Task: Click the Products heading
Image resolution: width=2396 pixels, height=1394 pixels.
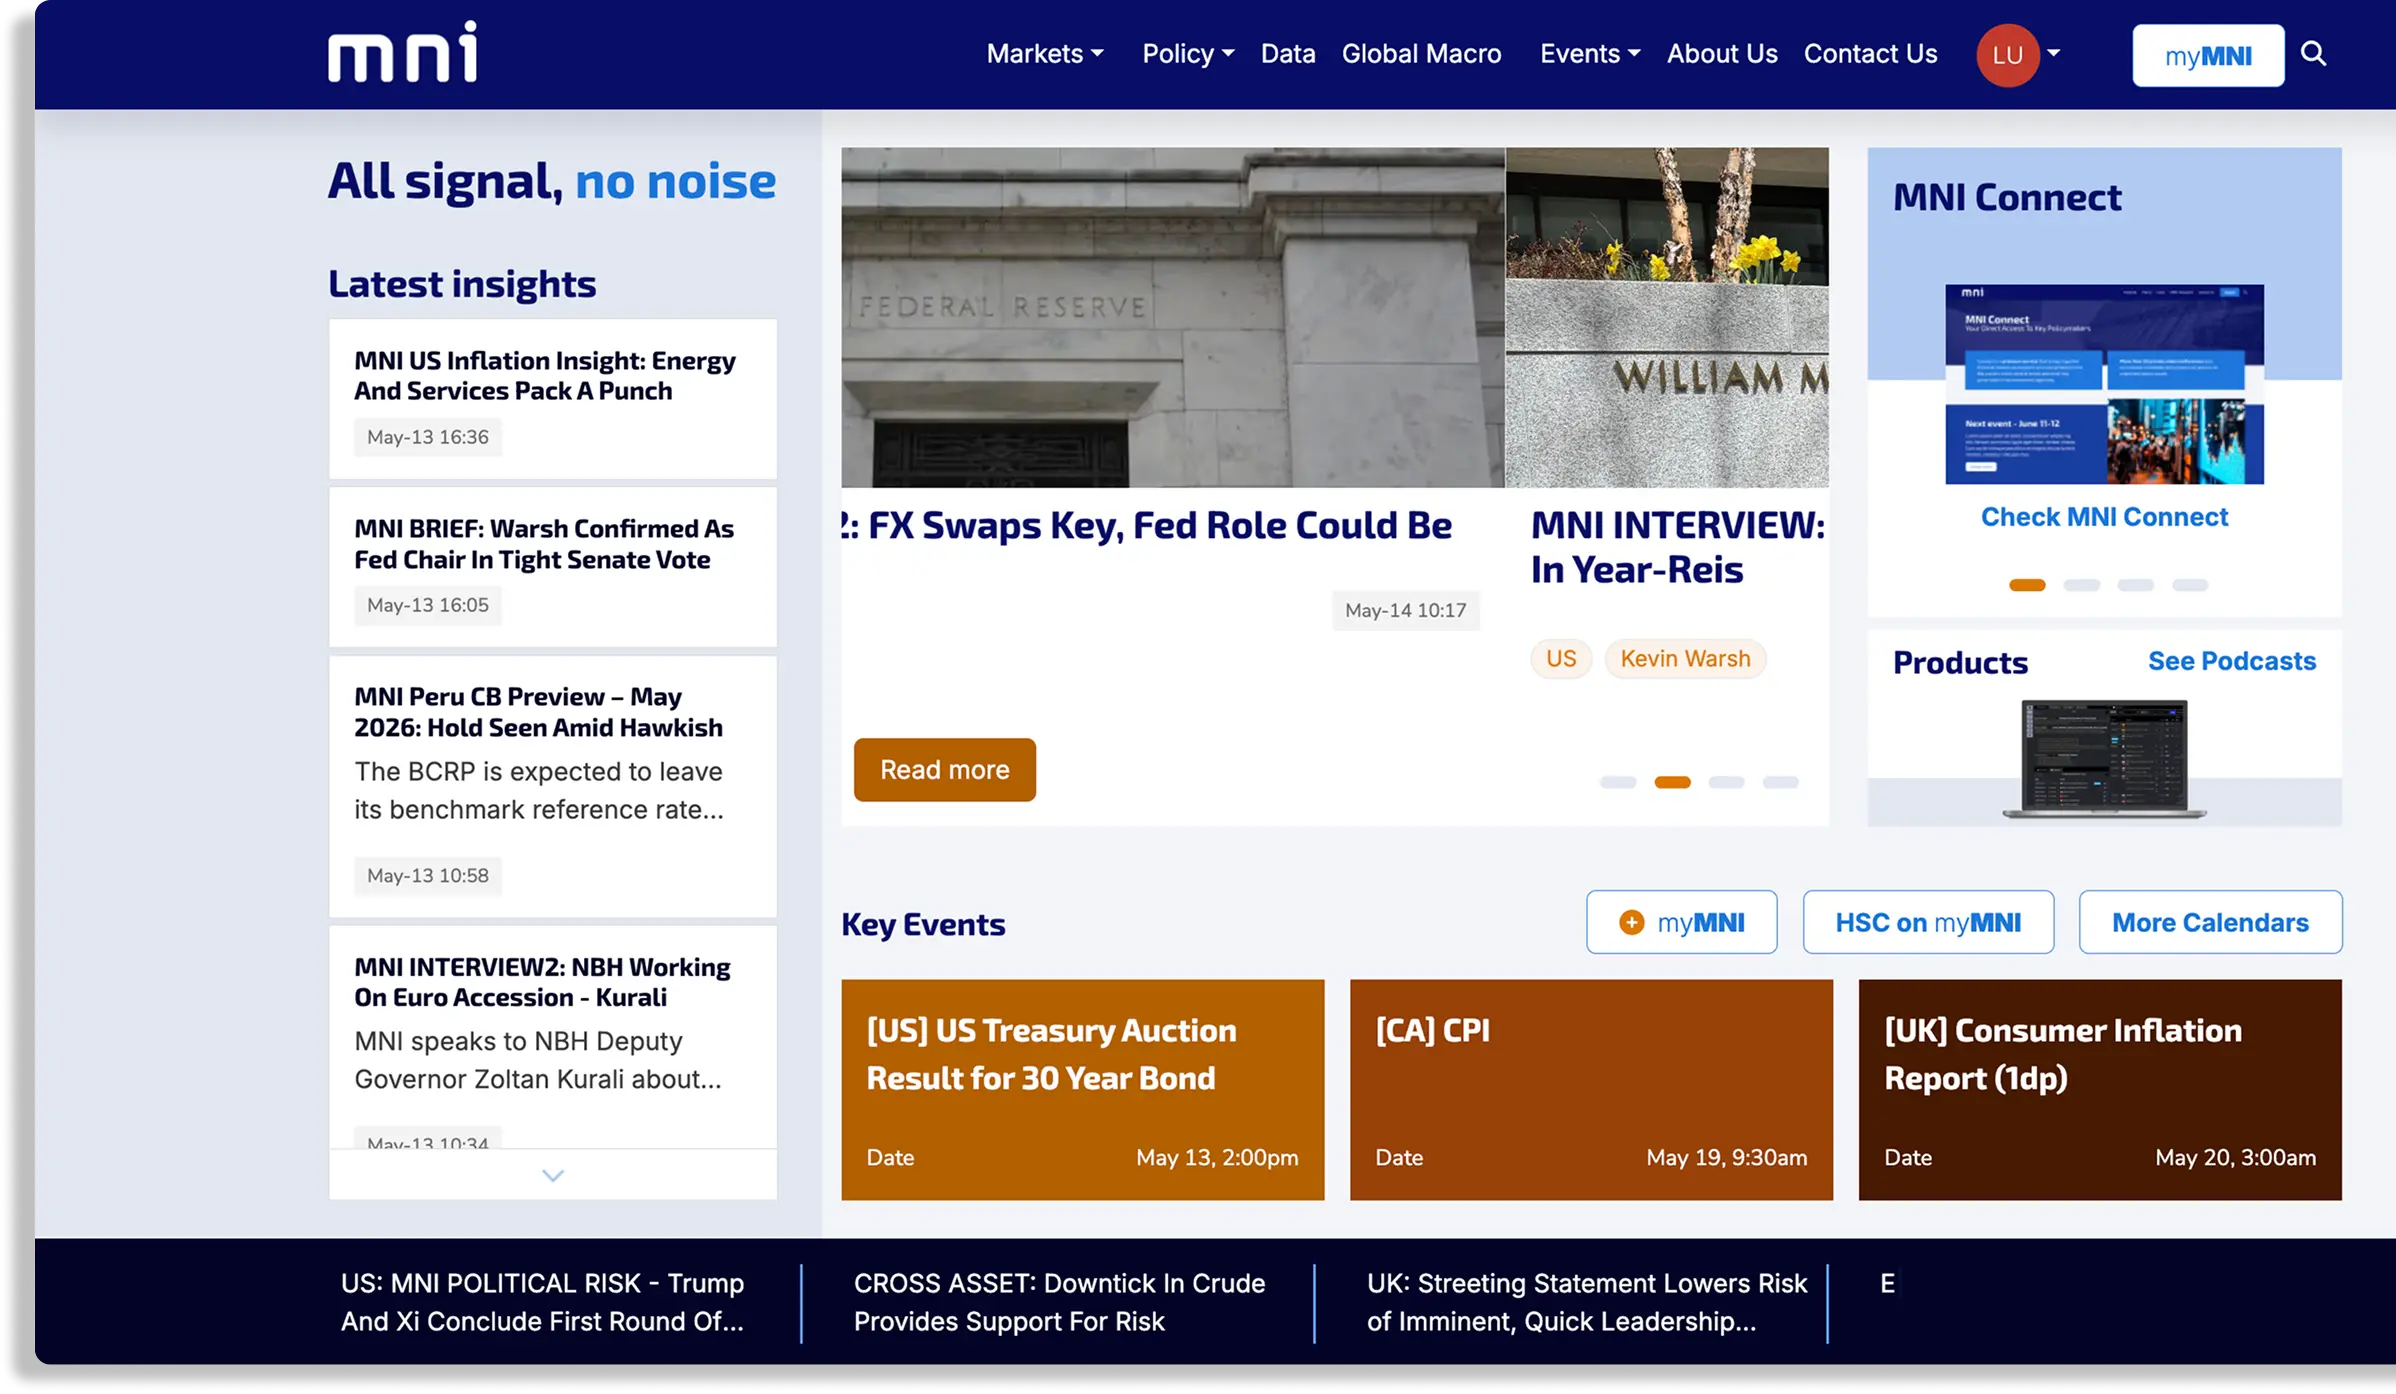Action: [1960, 662]
